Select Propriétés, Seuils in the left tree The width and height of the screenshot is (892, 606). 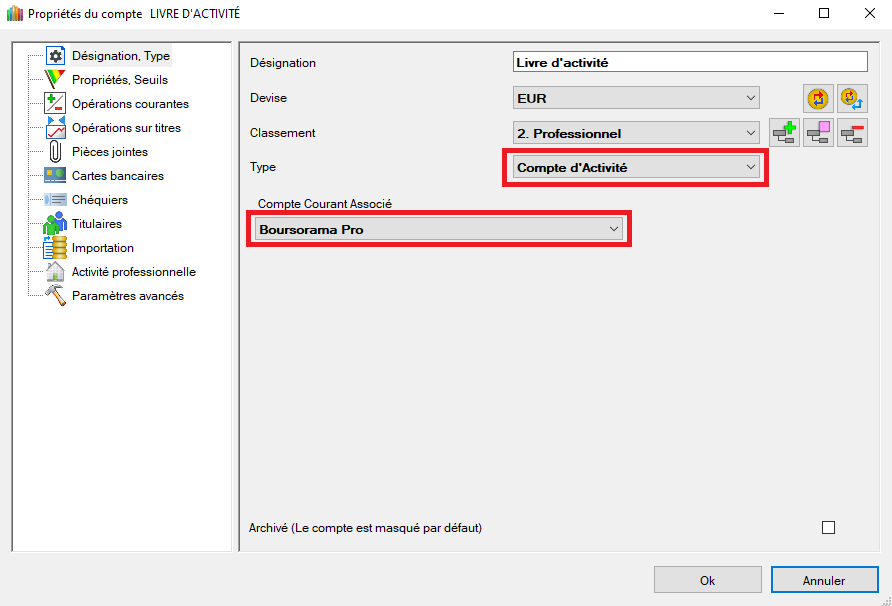119,80
